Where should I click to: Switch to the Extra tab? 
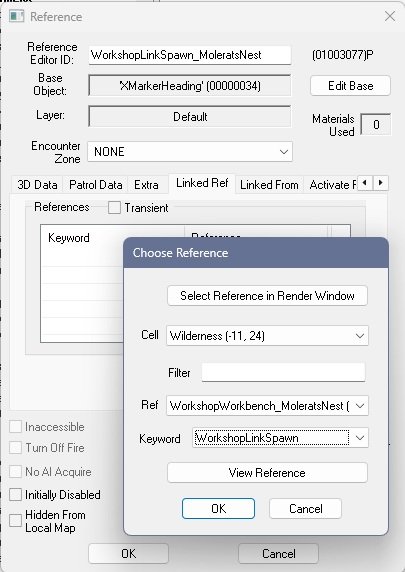tap(146, 185)
